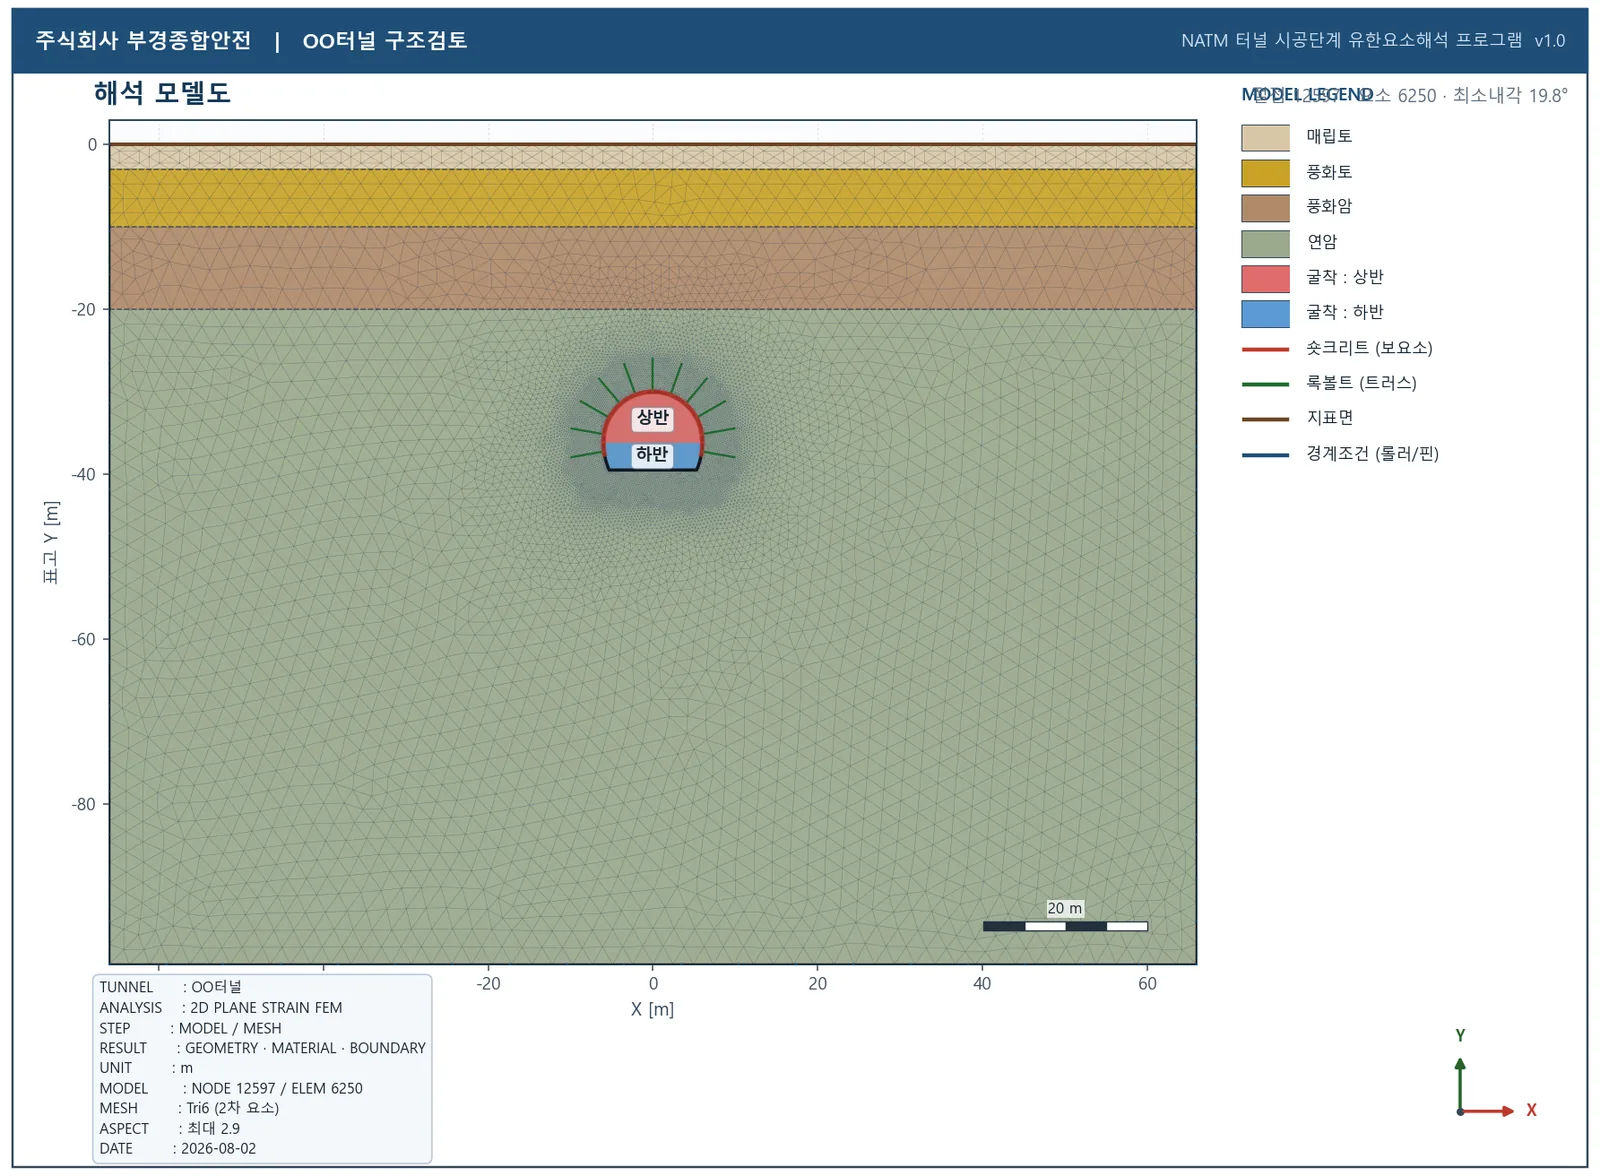Click the DATE : 2026-08-02 row
This screenshot has width=1600, height=1176.
point(178,1148)
